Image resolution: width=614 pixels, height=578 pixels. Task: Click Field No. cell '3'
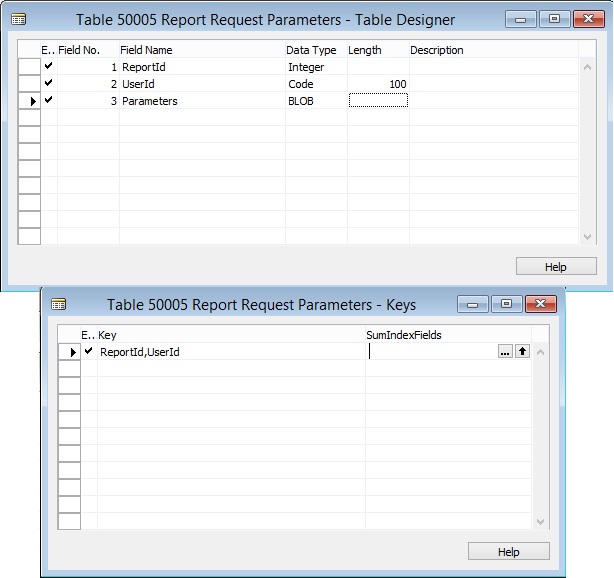tap(88, 101)
